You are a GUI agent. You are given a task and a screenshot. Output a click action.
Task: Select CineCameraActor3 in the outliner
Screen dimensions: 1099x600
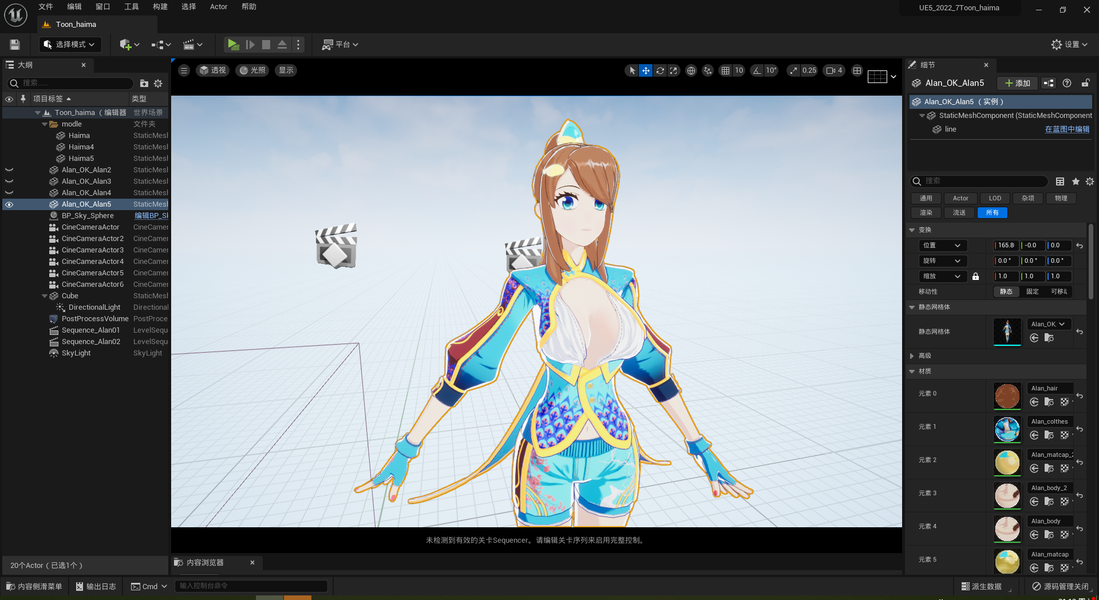[93, 250]
